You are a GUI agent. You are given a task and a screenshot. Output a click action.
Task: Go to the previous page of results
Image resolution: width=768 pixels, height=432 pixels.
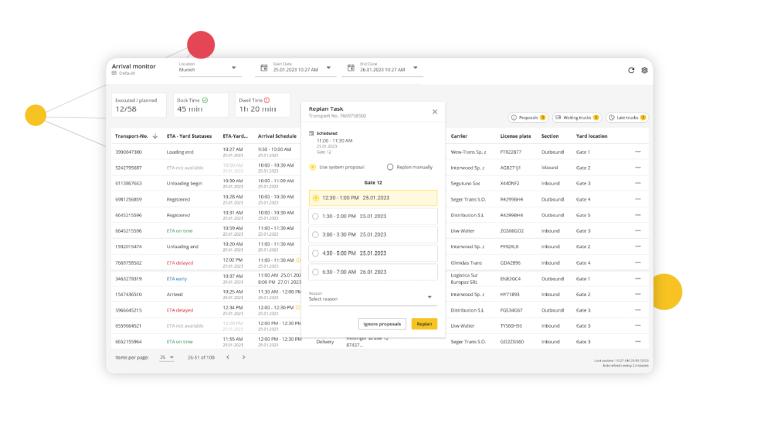(x=227, y=356)
